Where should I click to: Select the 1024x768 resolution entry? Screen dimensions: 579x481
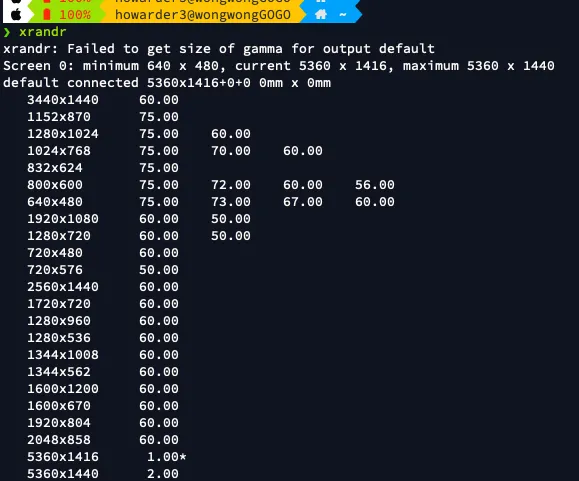(x=59, y=151)
